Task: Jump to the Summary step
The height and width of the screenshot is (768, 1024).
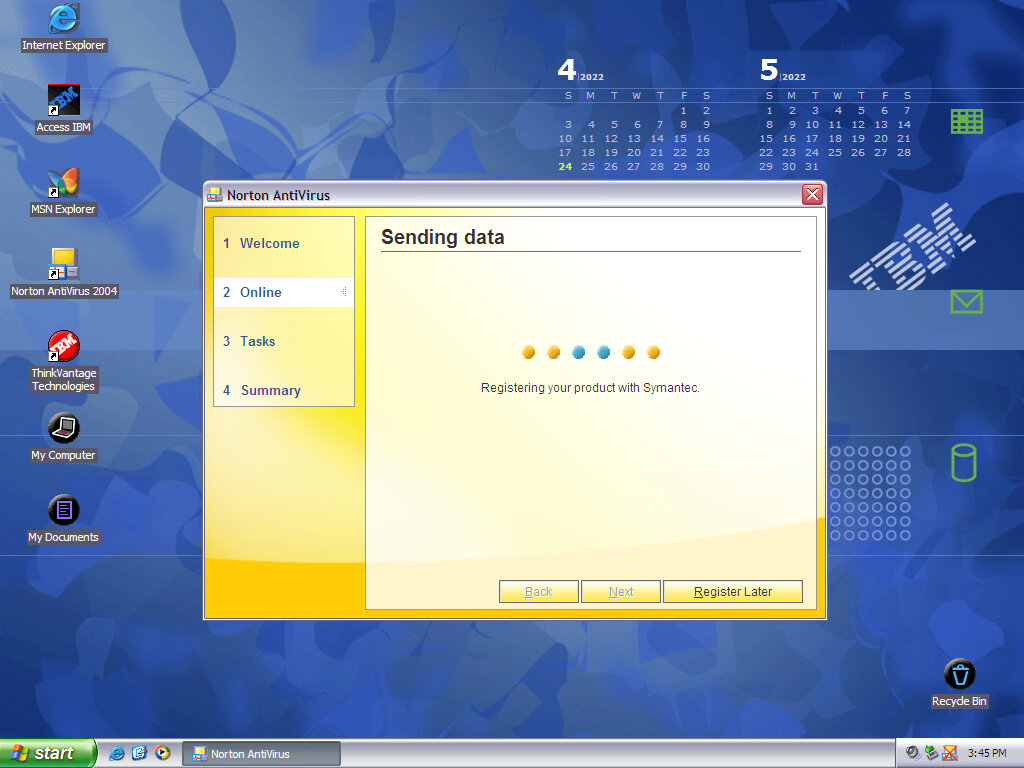Action: coord(270,390)
